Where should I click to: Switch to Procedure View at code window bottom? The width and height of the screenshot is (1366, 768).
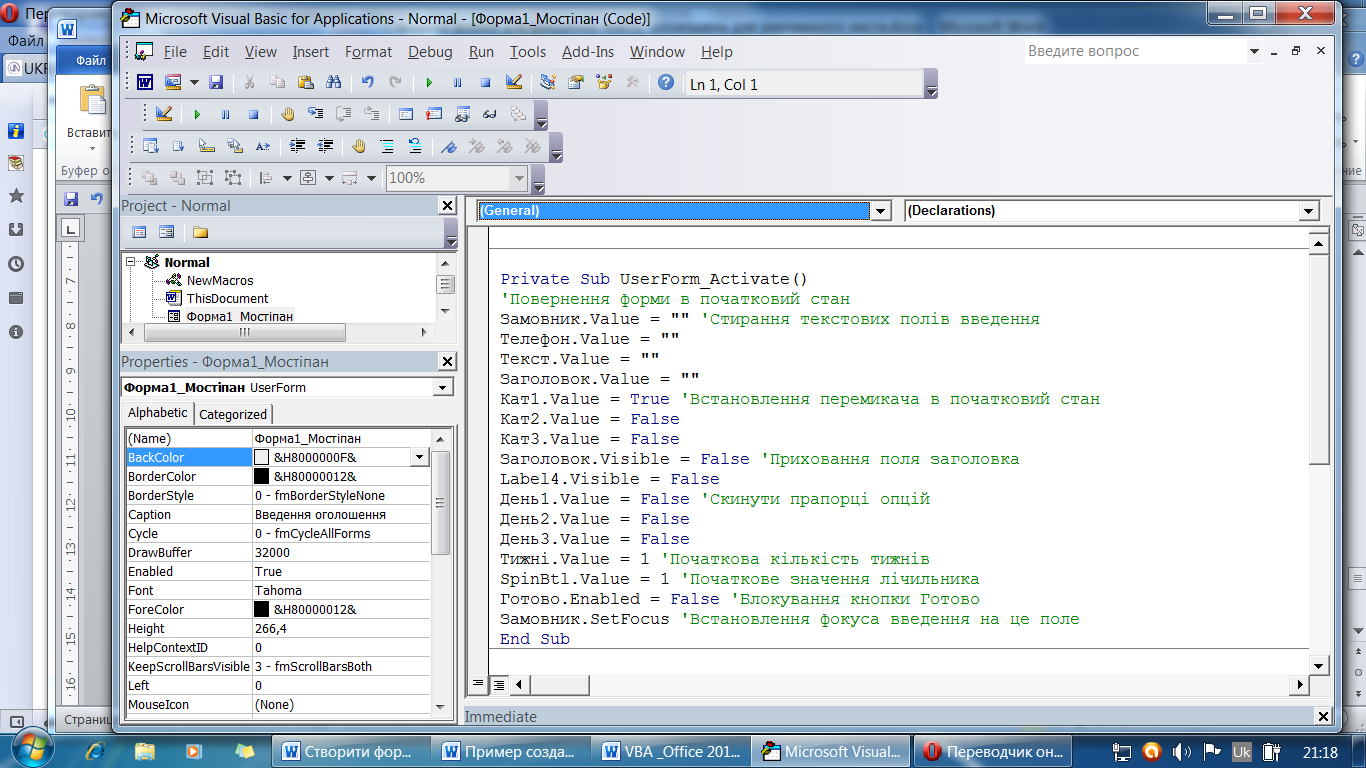click(478, 684)
